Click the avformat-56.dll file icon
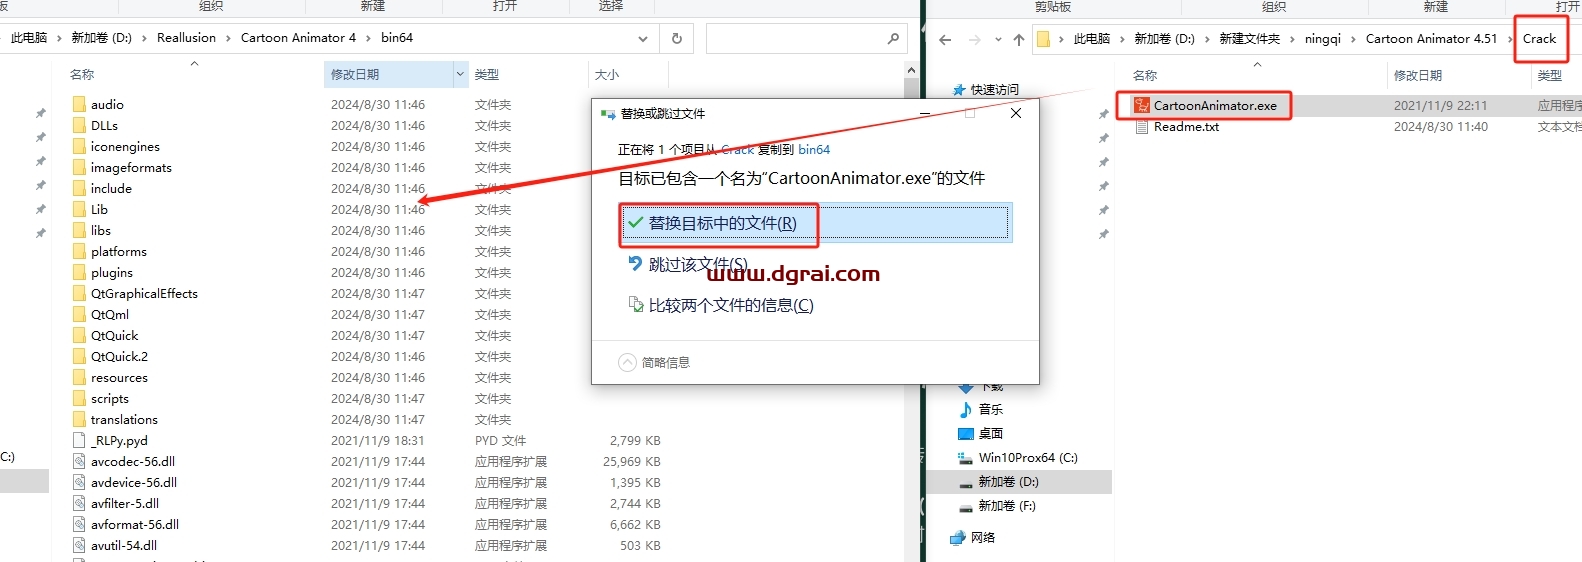The height and width of the screenshot is (562, 1582). point(79,524)
